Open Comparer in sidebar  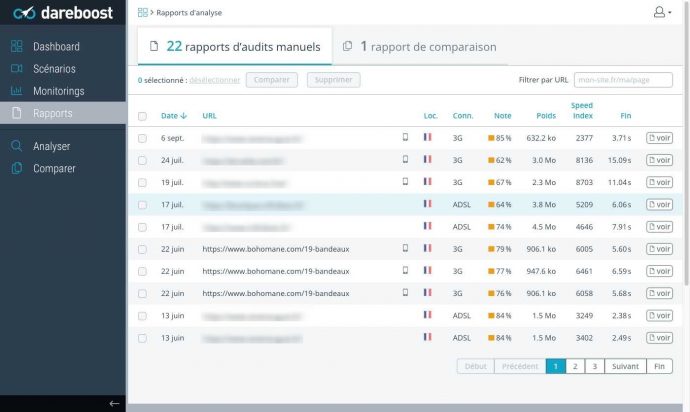point(54,169)
